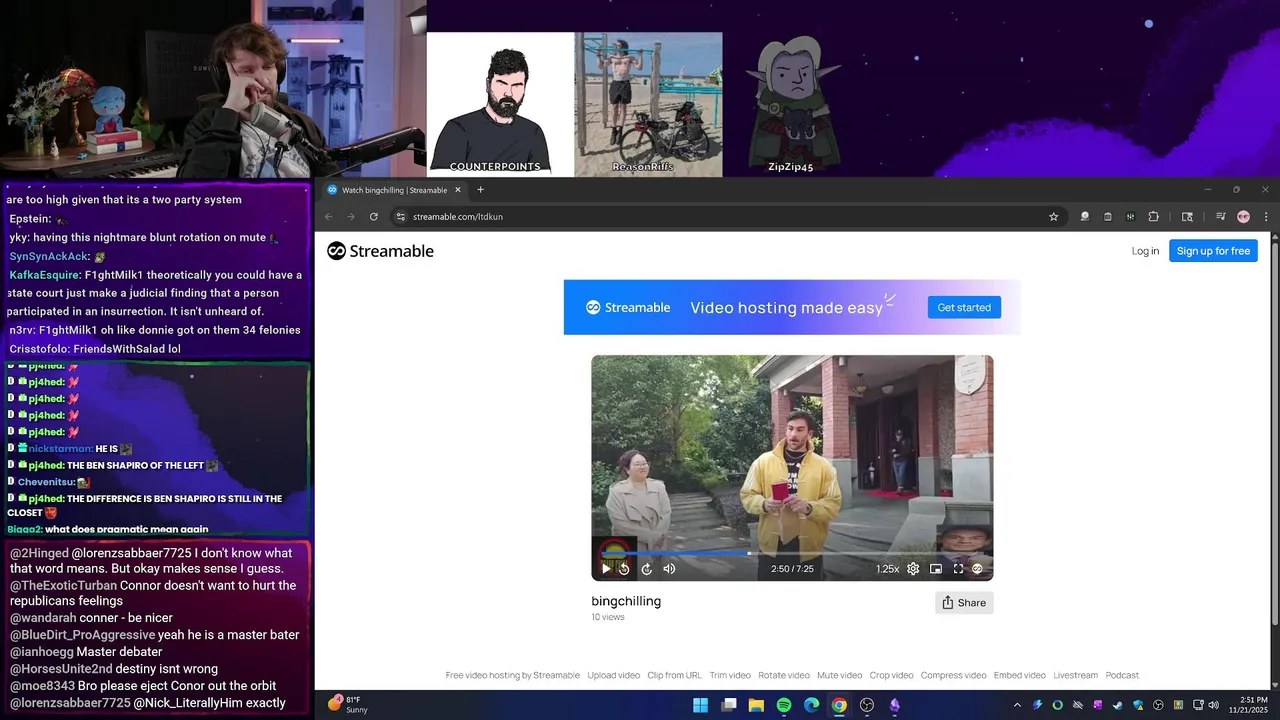This screenshot has height=720, width=1280.
Task: Open a new browser tab
Action: click(480, 190)
